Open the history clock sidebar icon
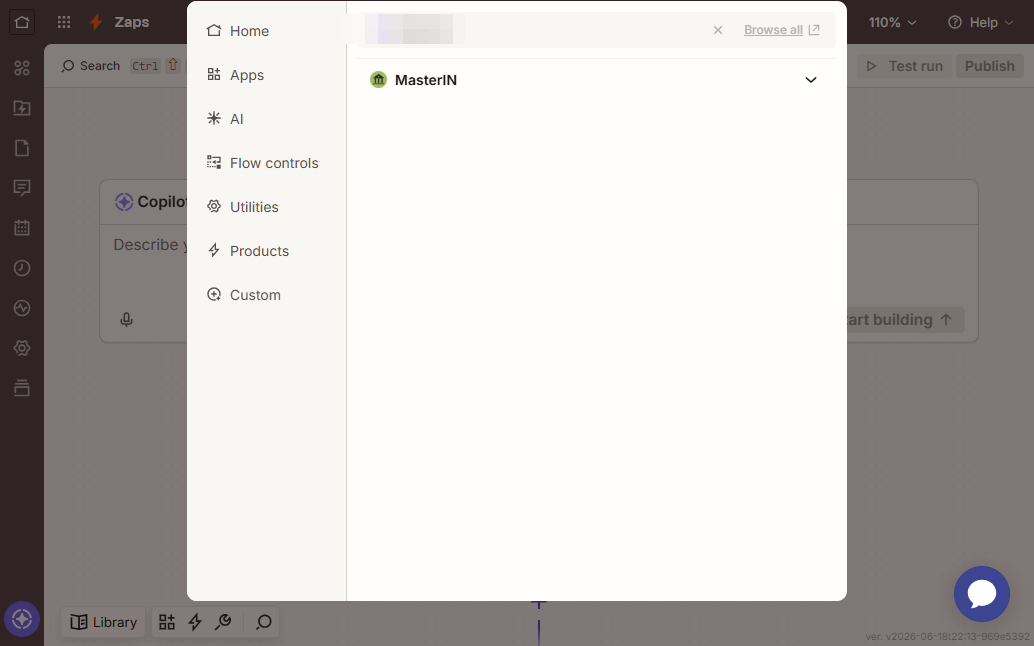The width and height of the screenshot is (1034, 646). (x=22, y=268)
